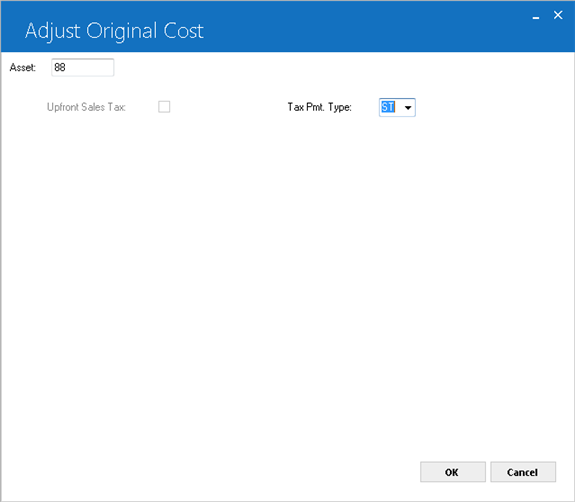Click the Tax Pmt. Type label

click(x=319, y=107)
